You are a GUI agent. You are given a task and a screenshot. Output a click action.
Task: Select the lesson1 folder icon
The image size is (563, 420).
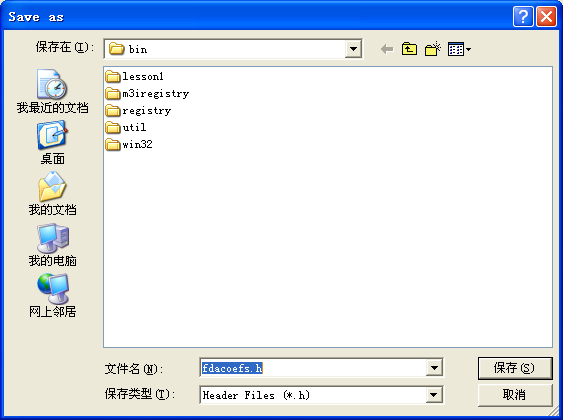click(113, 76)
